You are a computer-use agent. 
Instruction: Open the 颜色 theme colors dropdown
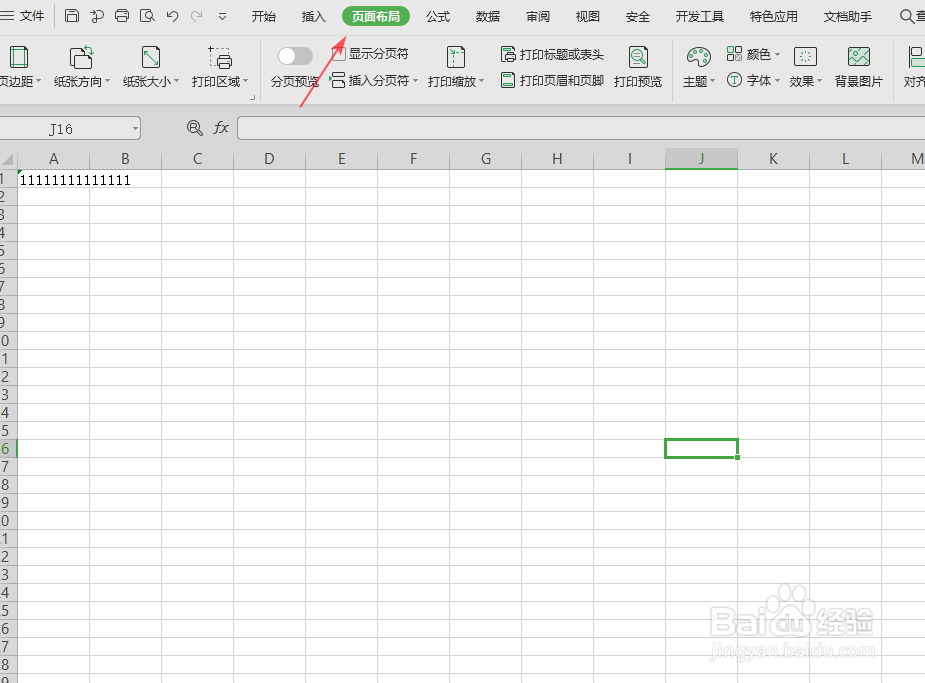click(x=753, y=54)
